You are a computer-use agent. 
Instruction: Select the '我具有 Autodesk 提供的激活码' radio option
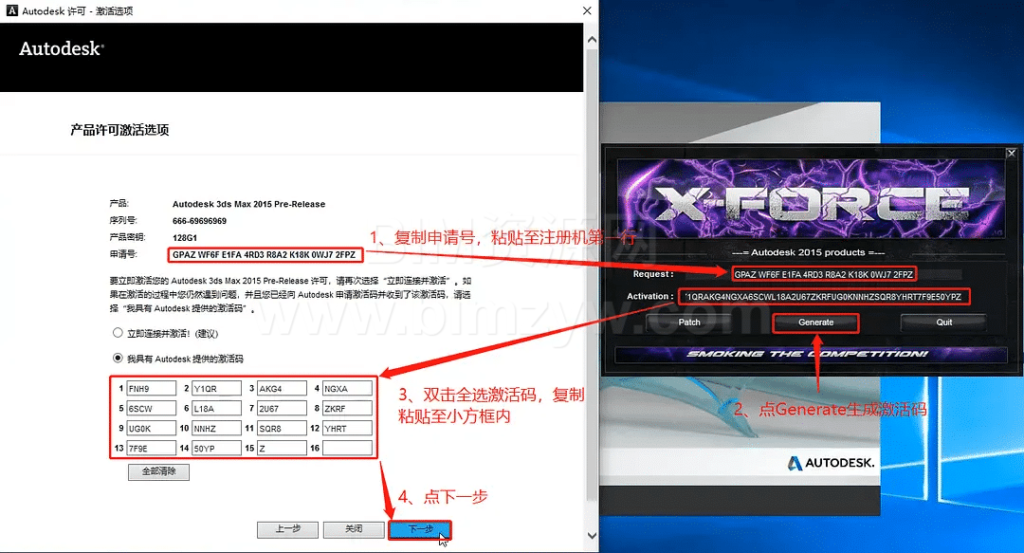pos(118,358)
